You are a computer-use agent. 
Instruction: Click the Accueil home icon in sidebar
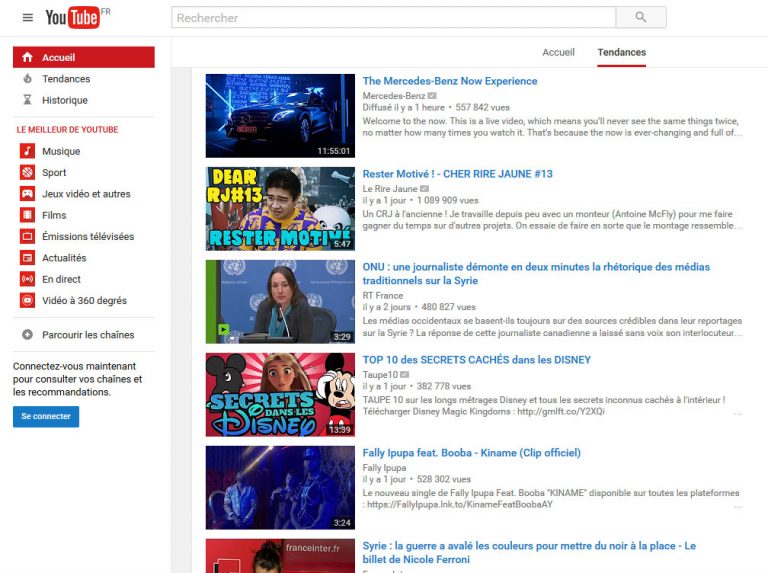pos(27,57)
